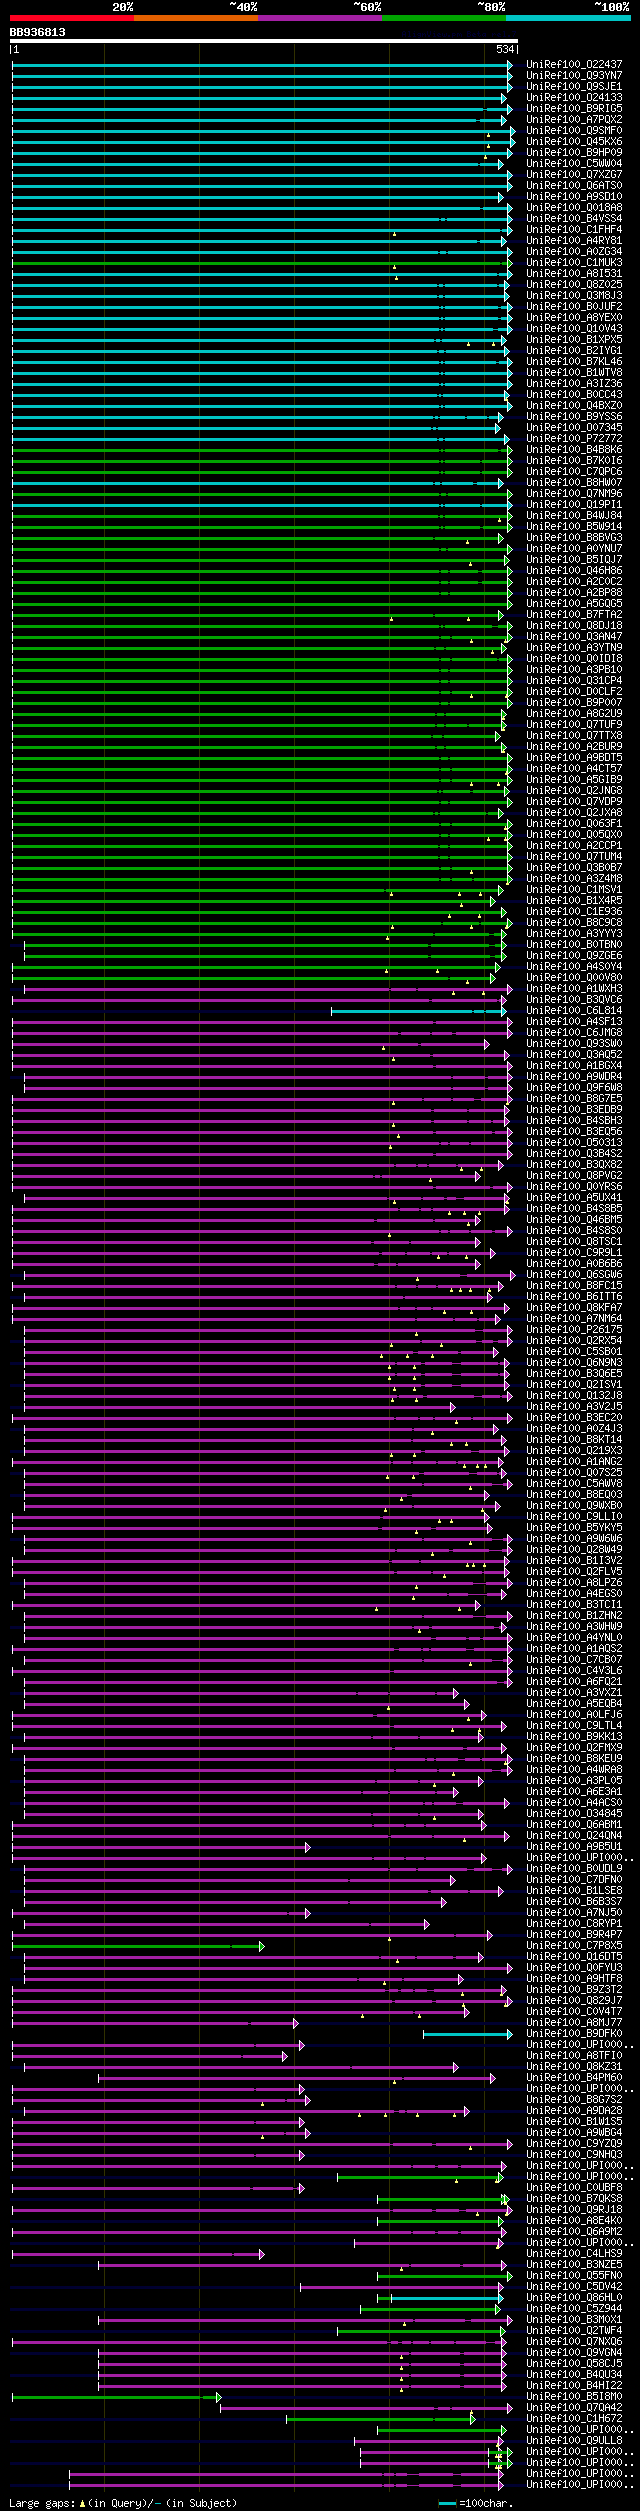Image resolution: width=640 pixels, height=2511 pixels.
Task: Click label UniRef100_Q46H86
Action: (574, 571)
